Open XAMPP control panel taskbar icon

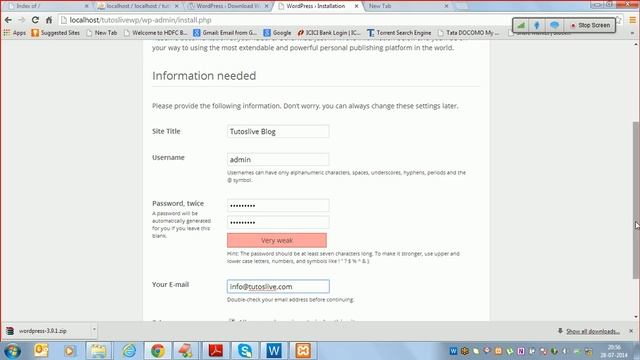point(303,351)
